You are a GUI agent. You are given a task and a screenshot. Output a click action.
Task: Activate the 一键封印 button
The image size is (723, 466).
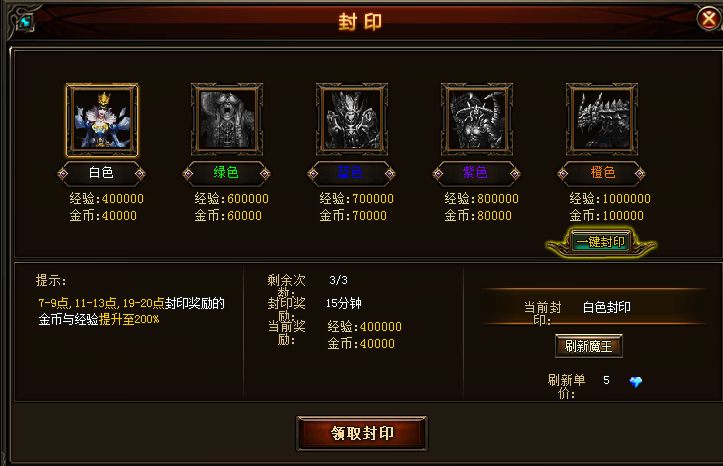(601, 242)
